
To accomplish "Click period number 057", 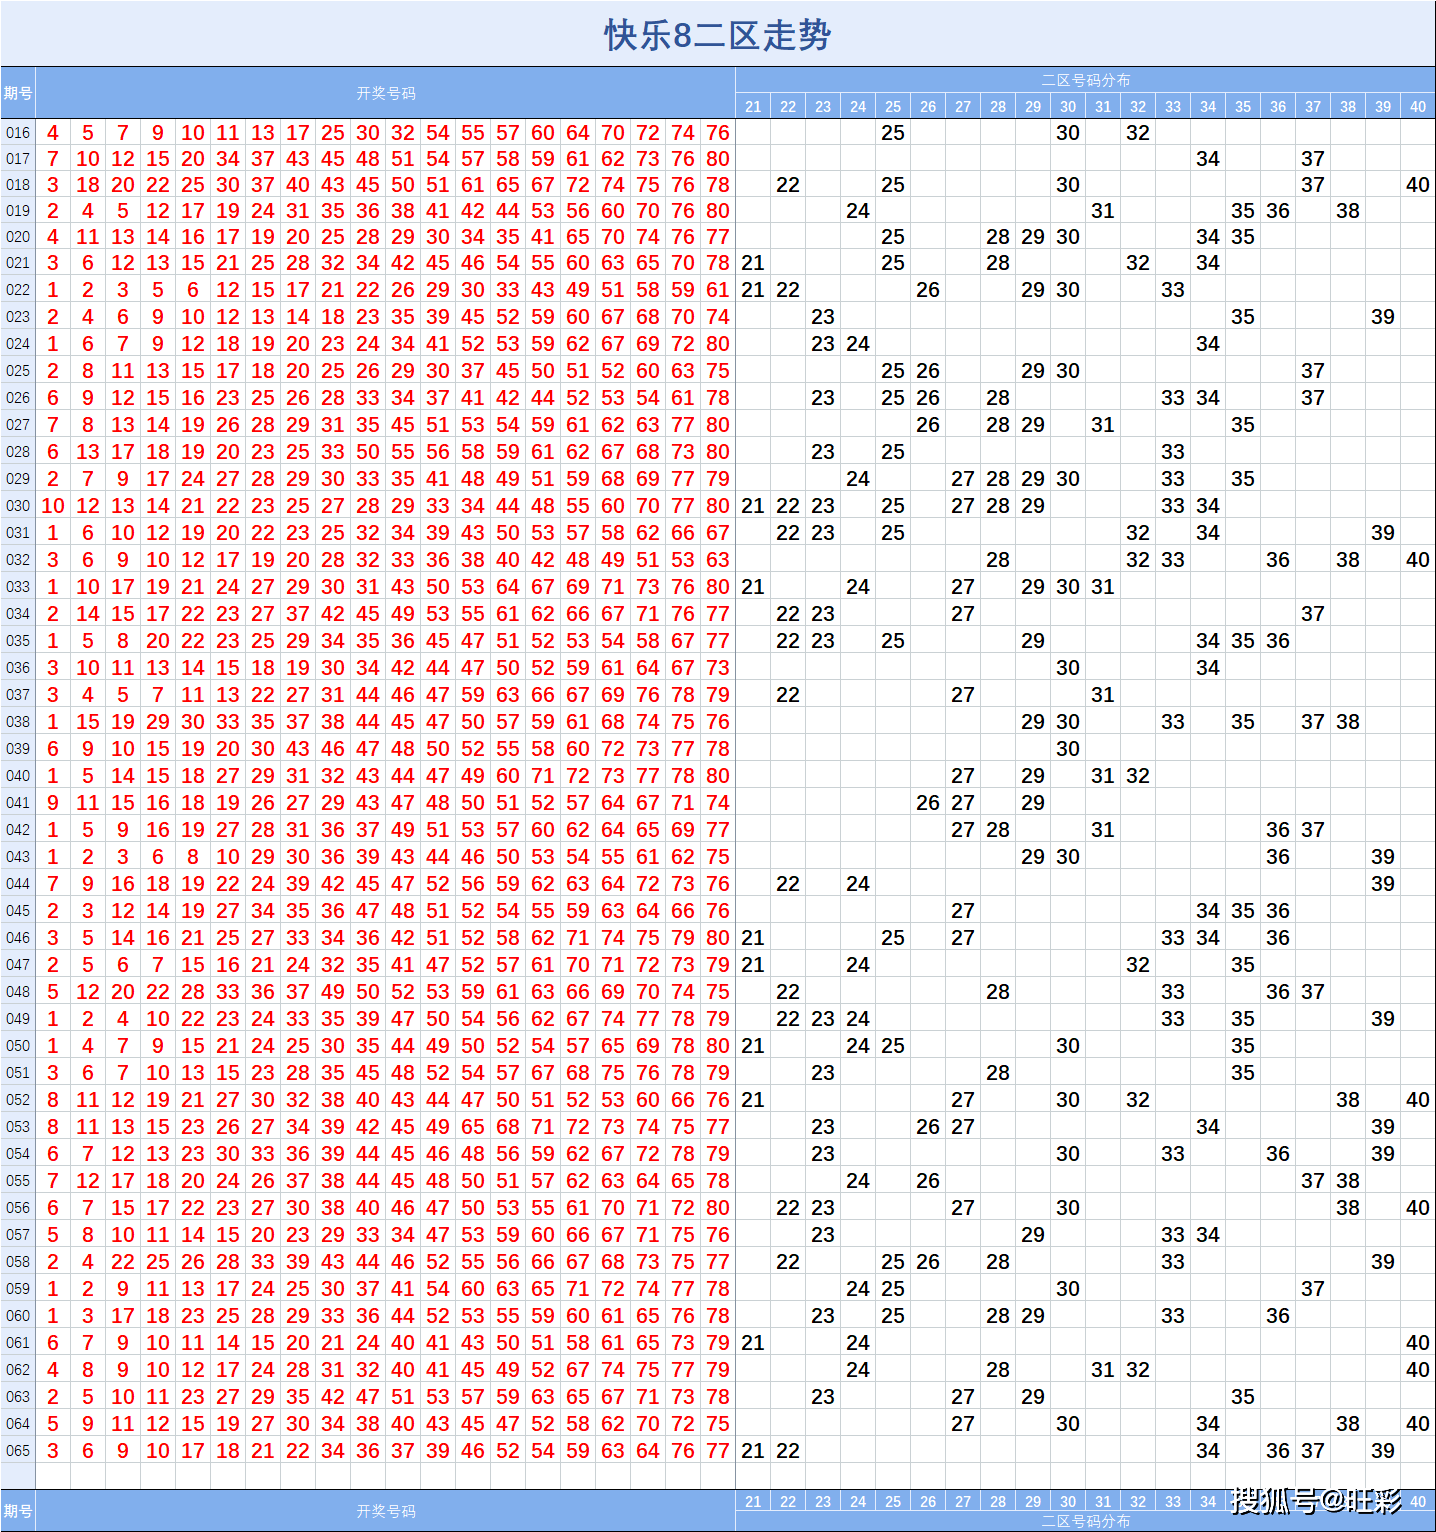I will (x=18, y=1235).
